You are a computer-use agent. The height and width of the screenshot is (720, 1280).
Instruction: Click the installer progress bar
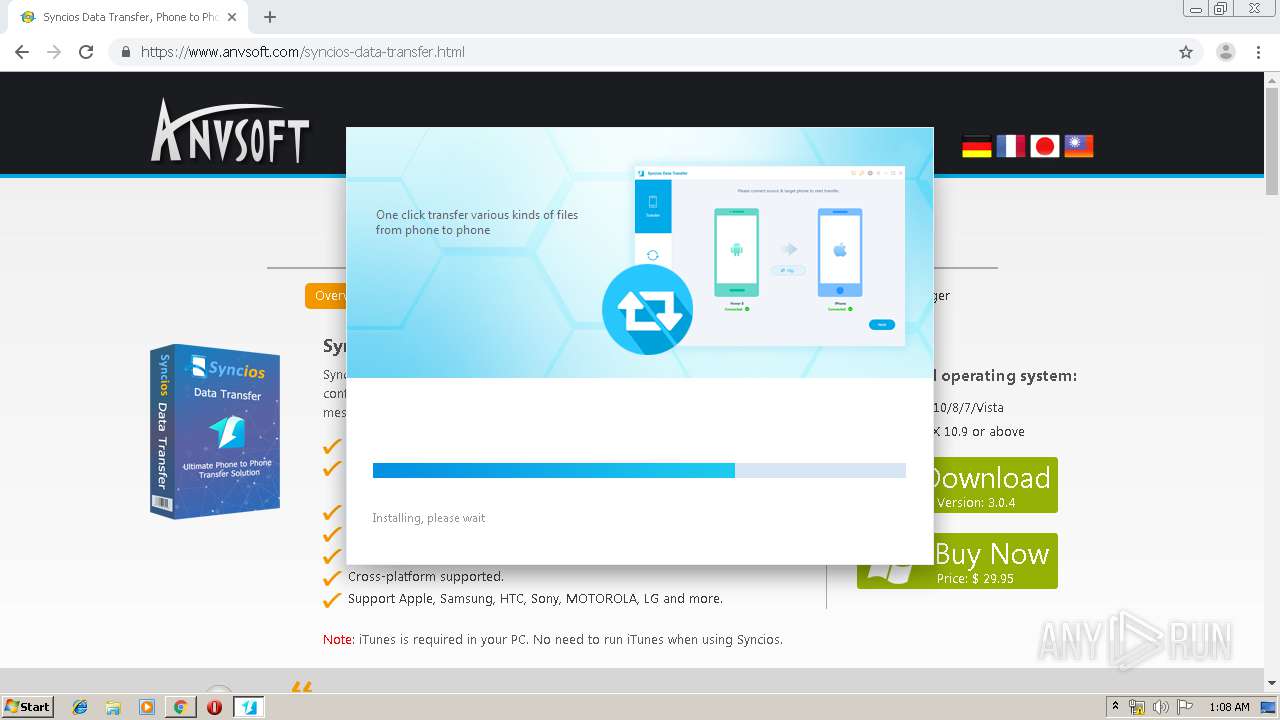pos(639,470)
